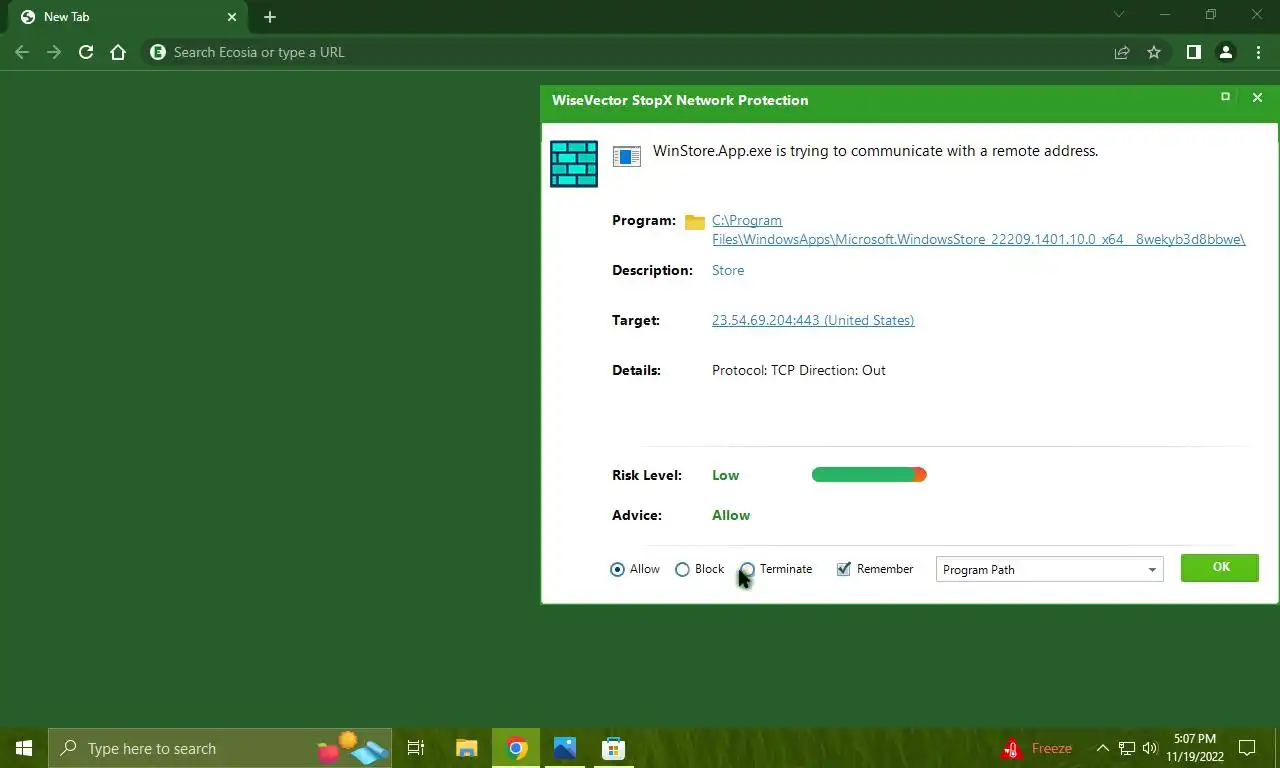1280x768 pixels.
Task: Close the WiseVector StopX Network Protection dialog
Action: [x=1257, y=97]
